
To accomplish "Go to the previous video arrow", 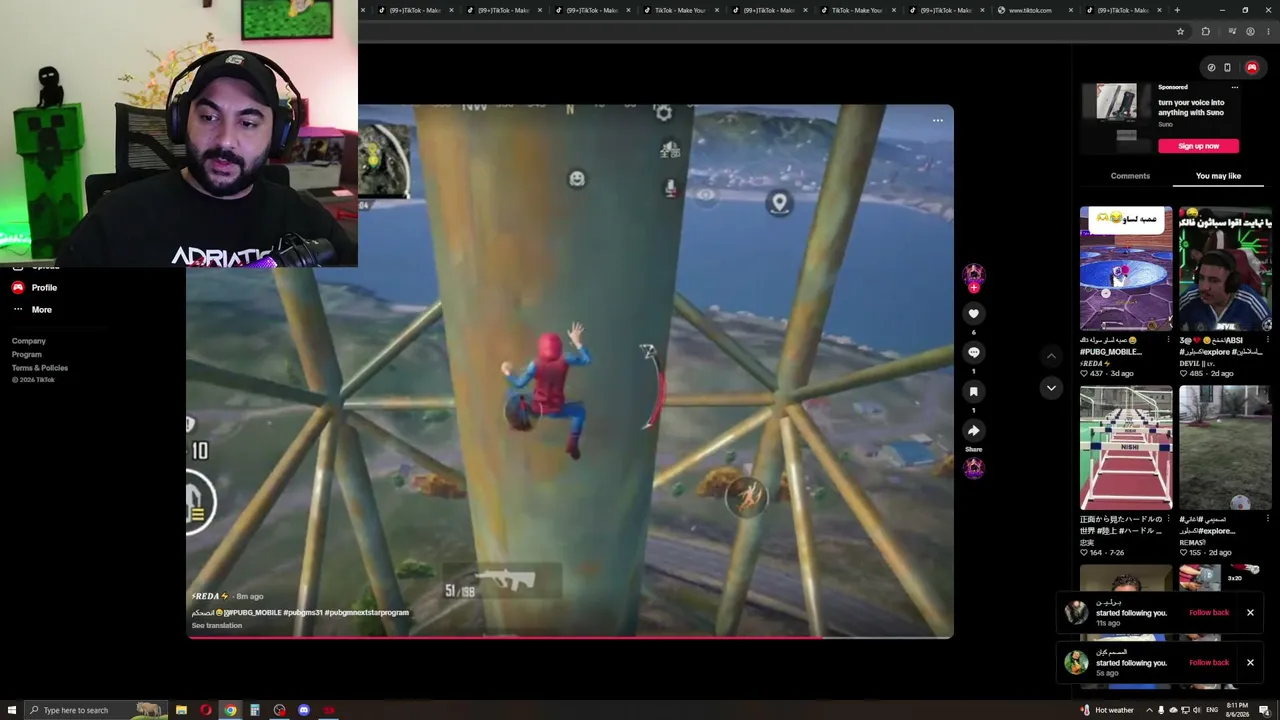I will 1051,356.
